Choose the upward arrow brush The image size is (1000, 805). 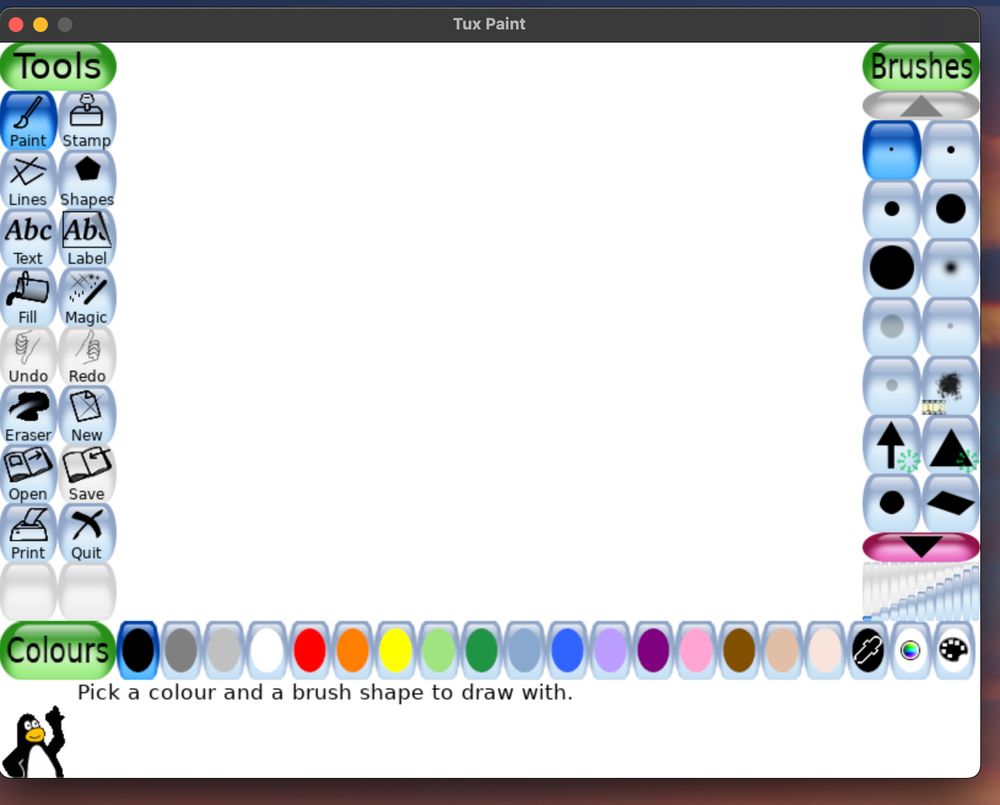coord(892,445)
